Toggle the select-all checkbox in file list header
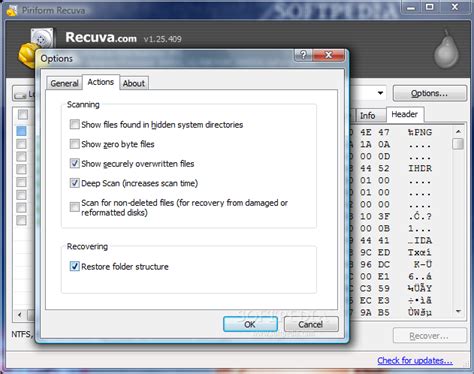Image resolution: width=474 pixels, height=374 pixels. tap(23, 115)
